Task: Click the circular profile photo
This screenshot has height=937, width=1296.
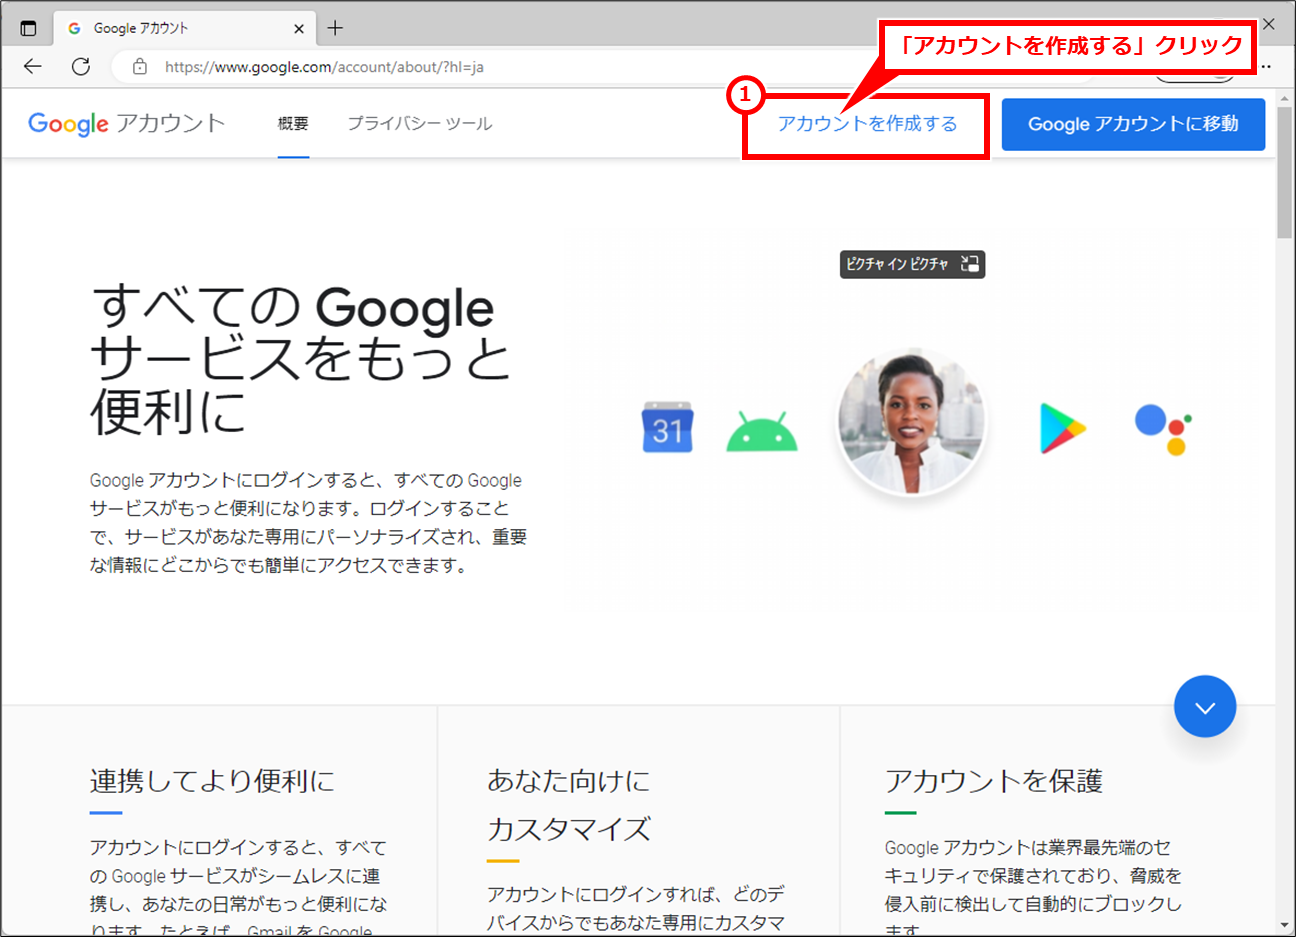Action: (911, 421)
